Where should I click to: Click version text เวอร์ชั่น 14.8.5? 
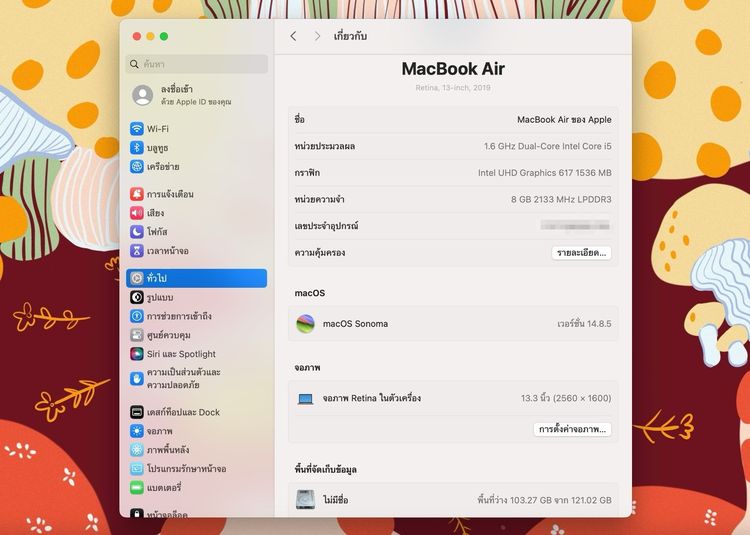point(584,324)
